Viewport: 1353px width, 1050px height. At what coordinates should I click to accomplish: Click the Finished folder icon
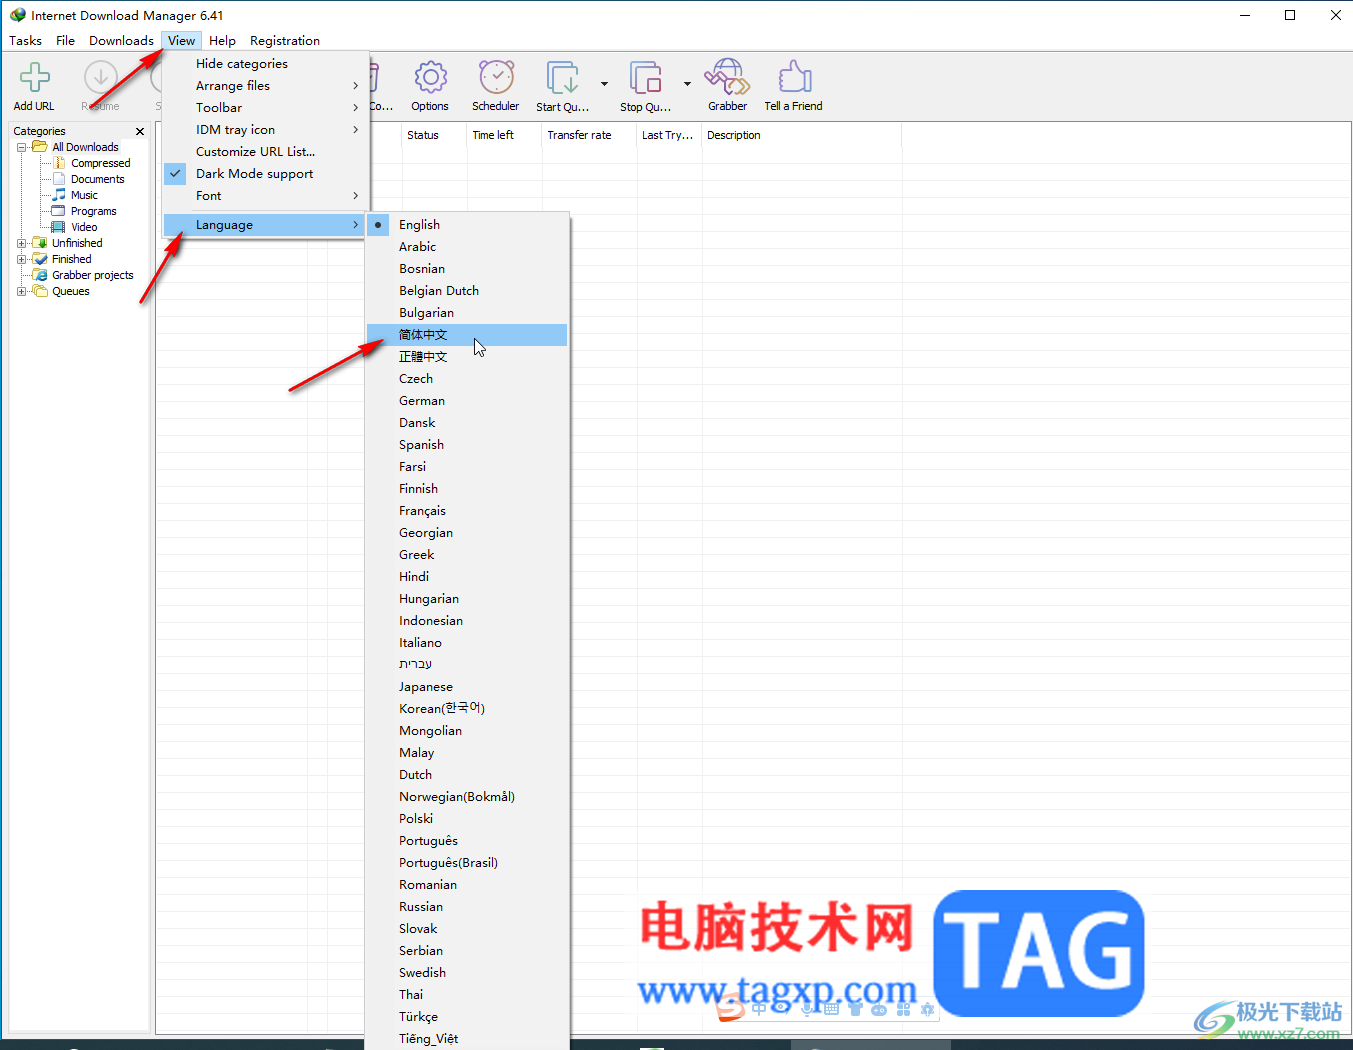click(40, 259)
